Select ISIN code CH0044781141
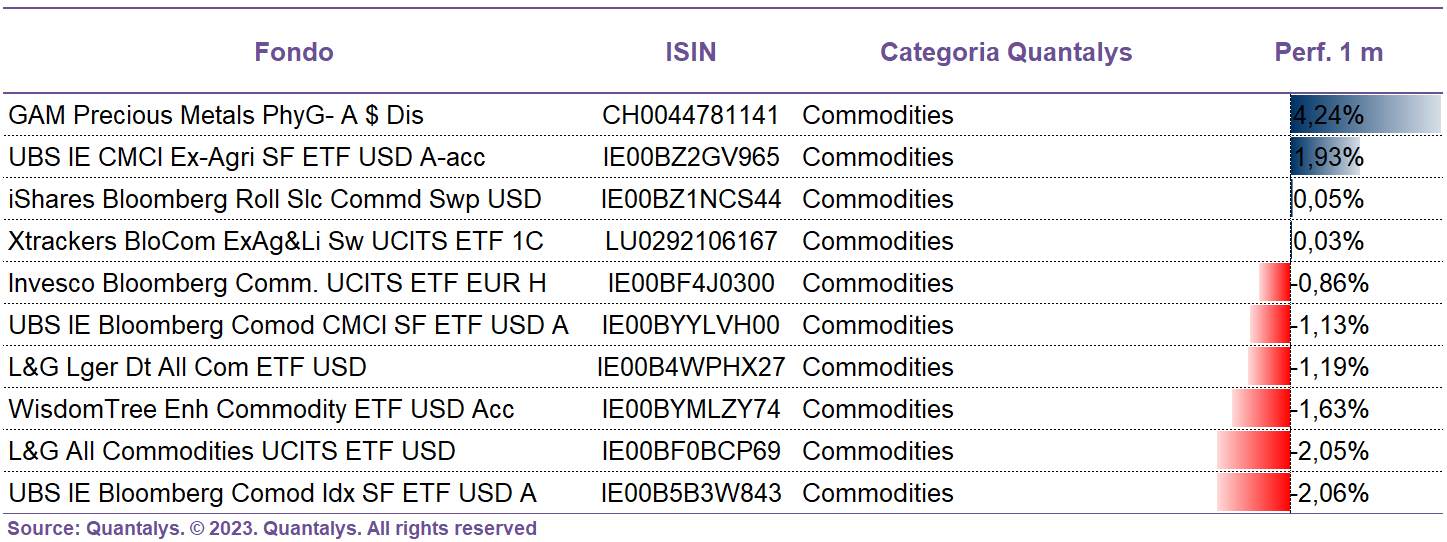 pos(690,115)
